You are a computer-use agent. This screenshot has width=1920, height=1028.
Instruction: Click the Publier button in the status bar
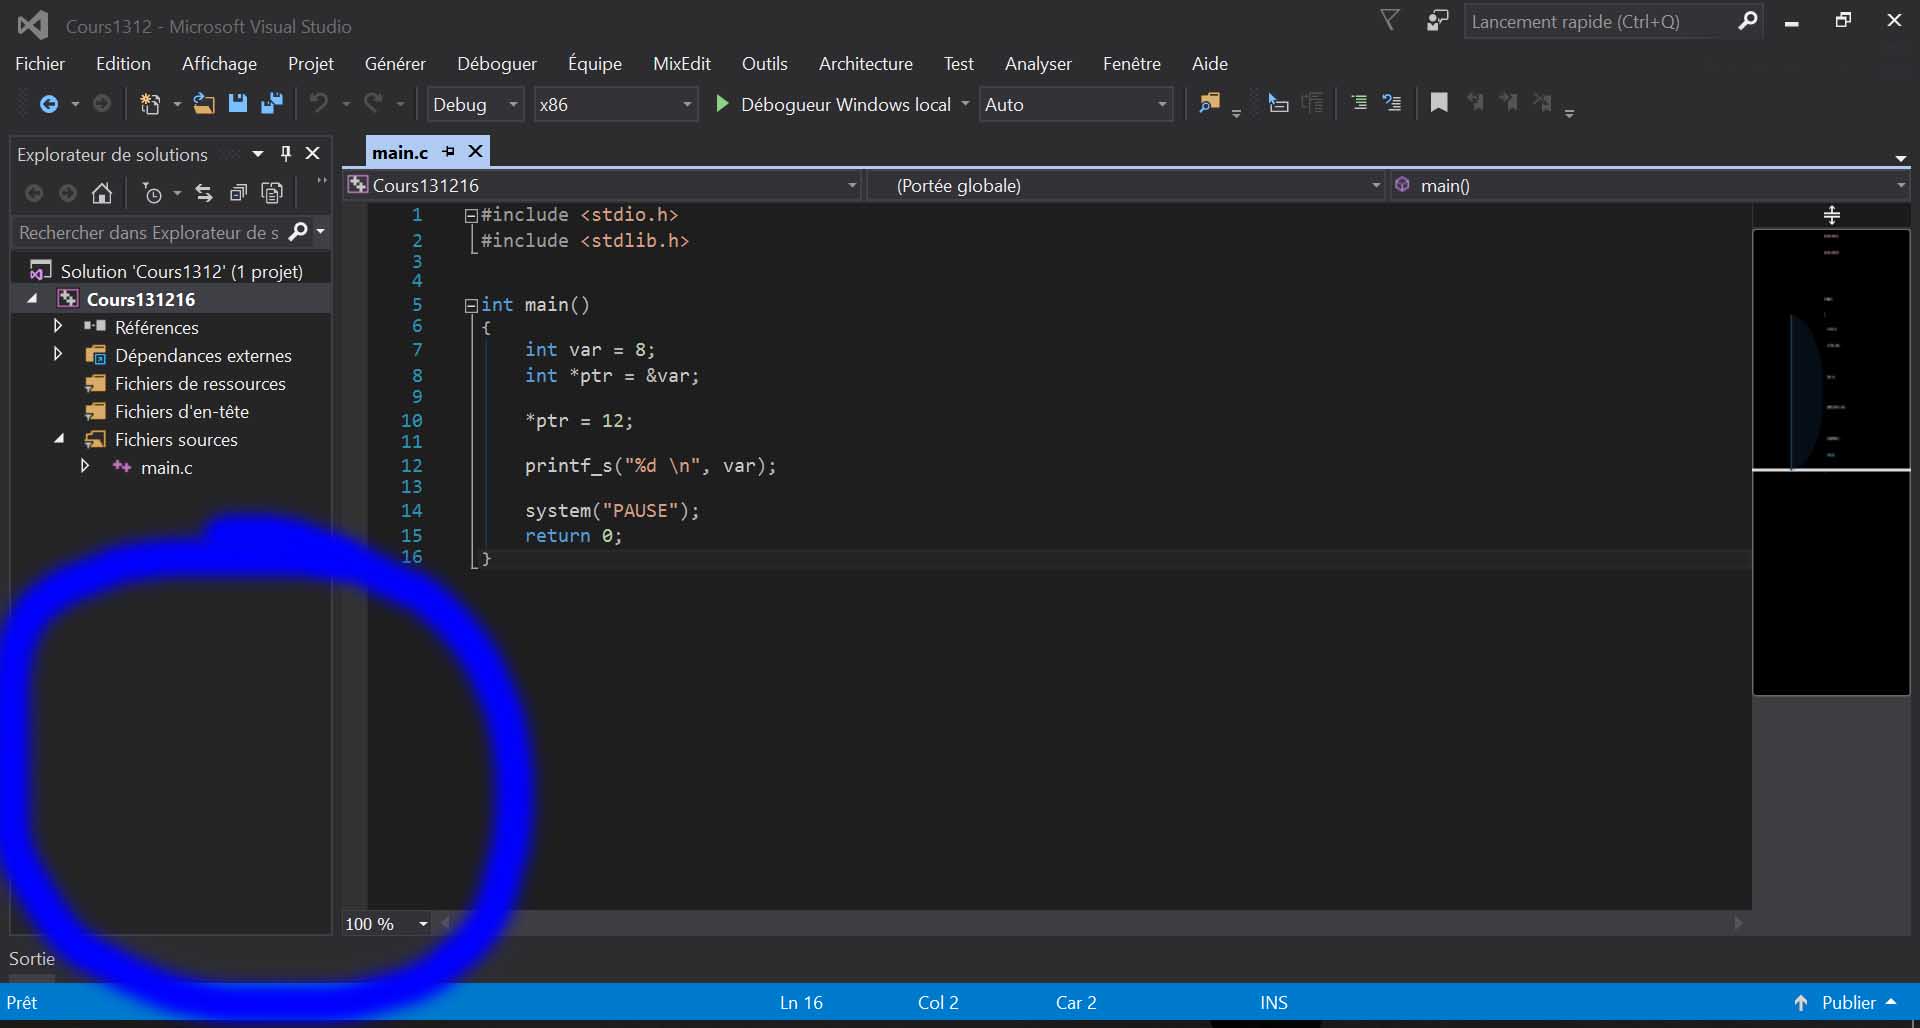1850,1003
